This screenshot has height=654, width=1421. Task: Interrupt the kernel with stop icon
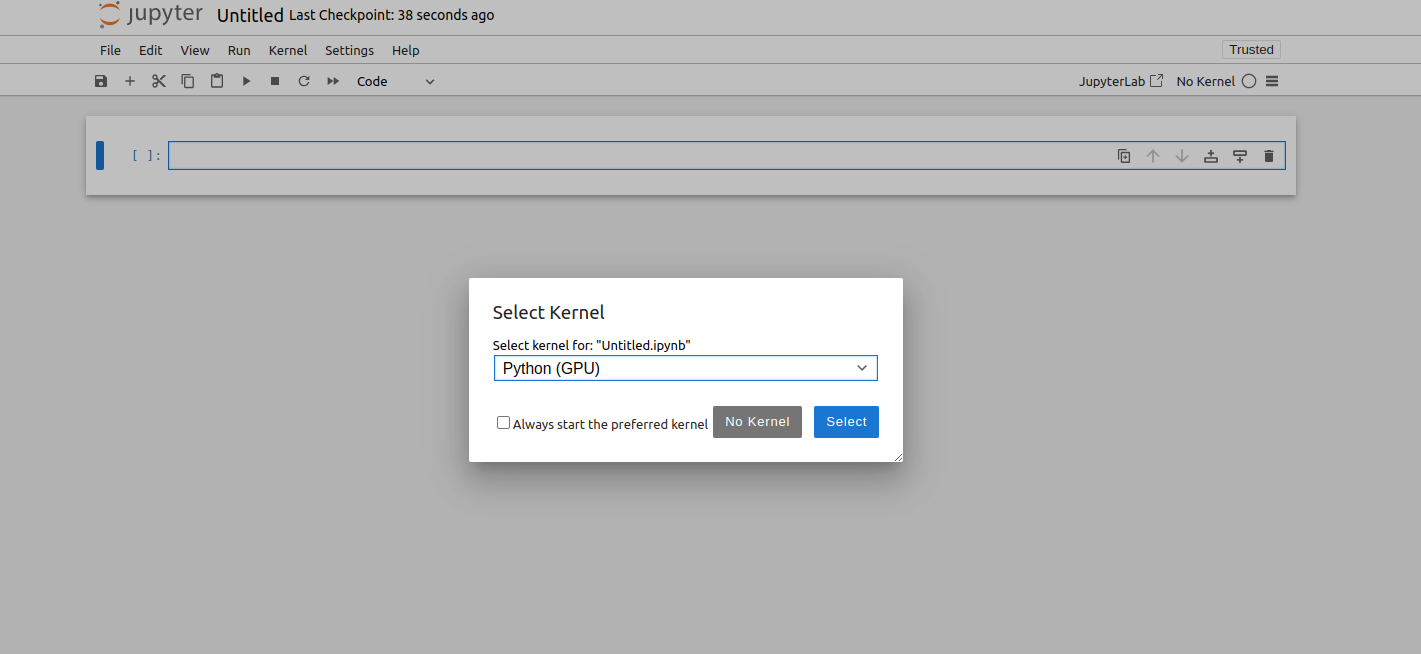[x=275, y=81]
